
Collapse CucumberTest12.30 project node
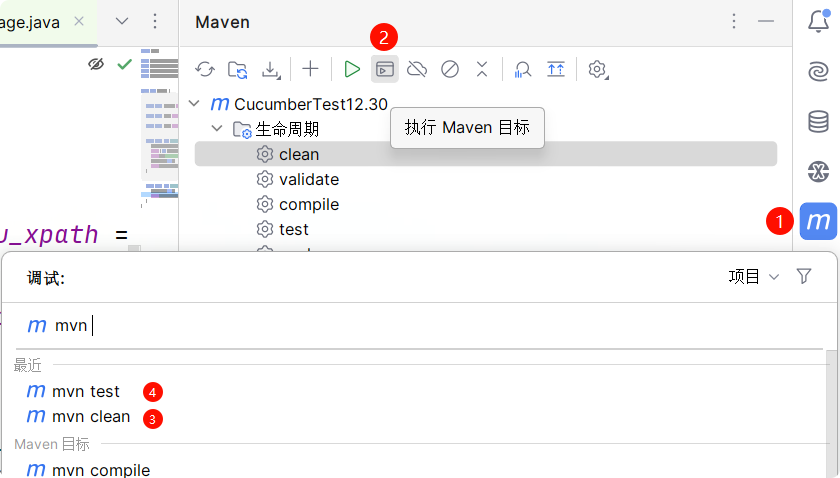click(194, 103)
